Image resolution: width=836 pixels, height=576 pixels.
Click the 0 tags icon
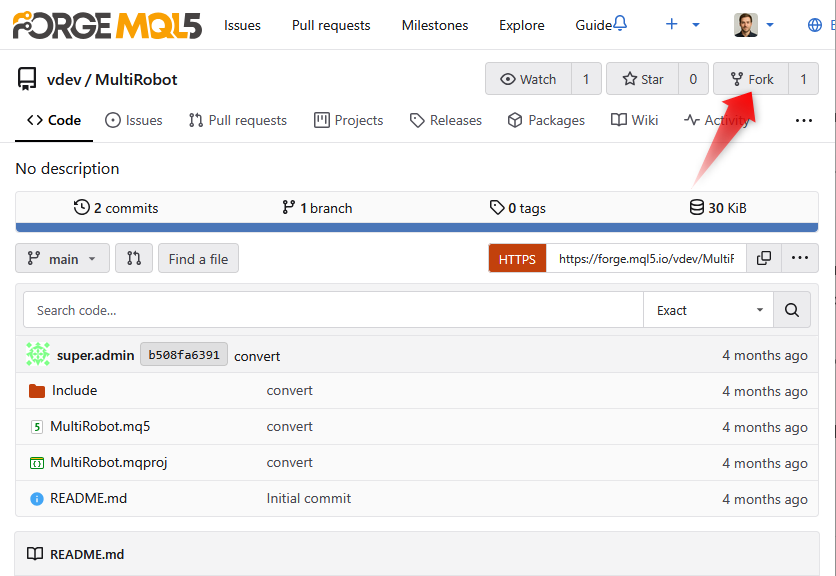(x=497, y=207)
